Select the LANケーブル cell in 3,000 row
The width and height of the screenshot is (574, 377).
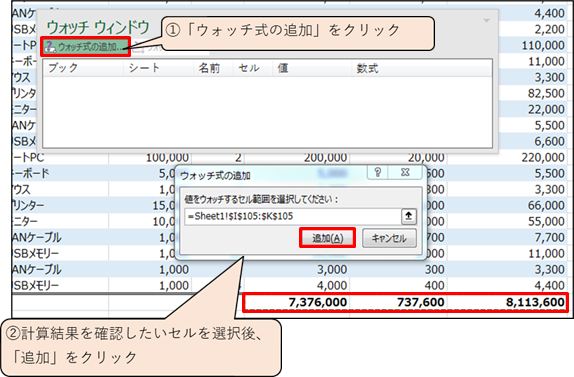[x=60, y=269]
